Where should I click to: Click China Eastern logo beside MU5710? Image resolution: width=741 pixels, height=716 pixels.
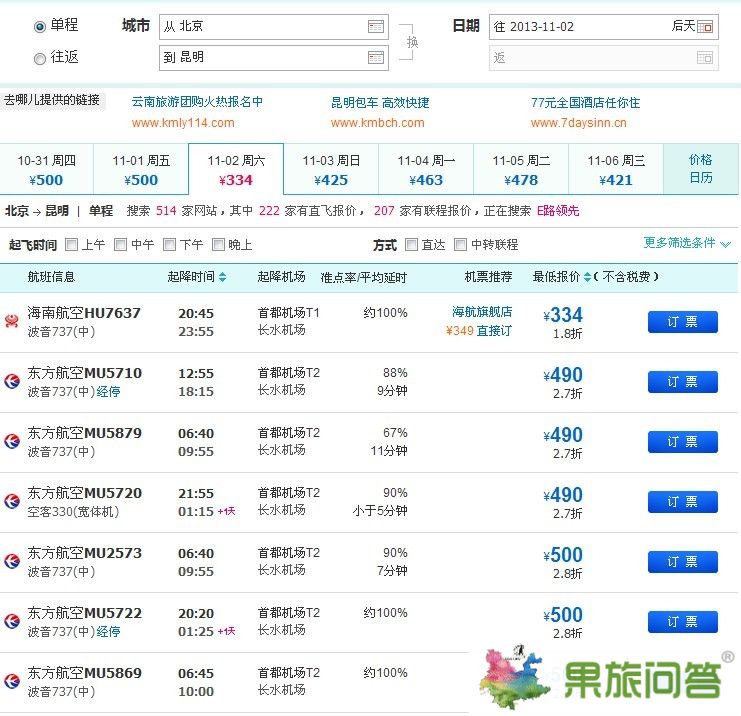click(x=12, y=382)
